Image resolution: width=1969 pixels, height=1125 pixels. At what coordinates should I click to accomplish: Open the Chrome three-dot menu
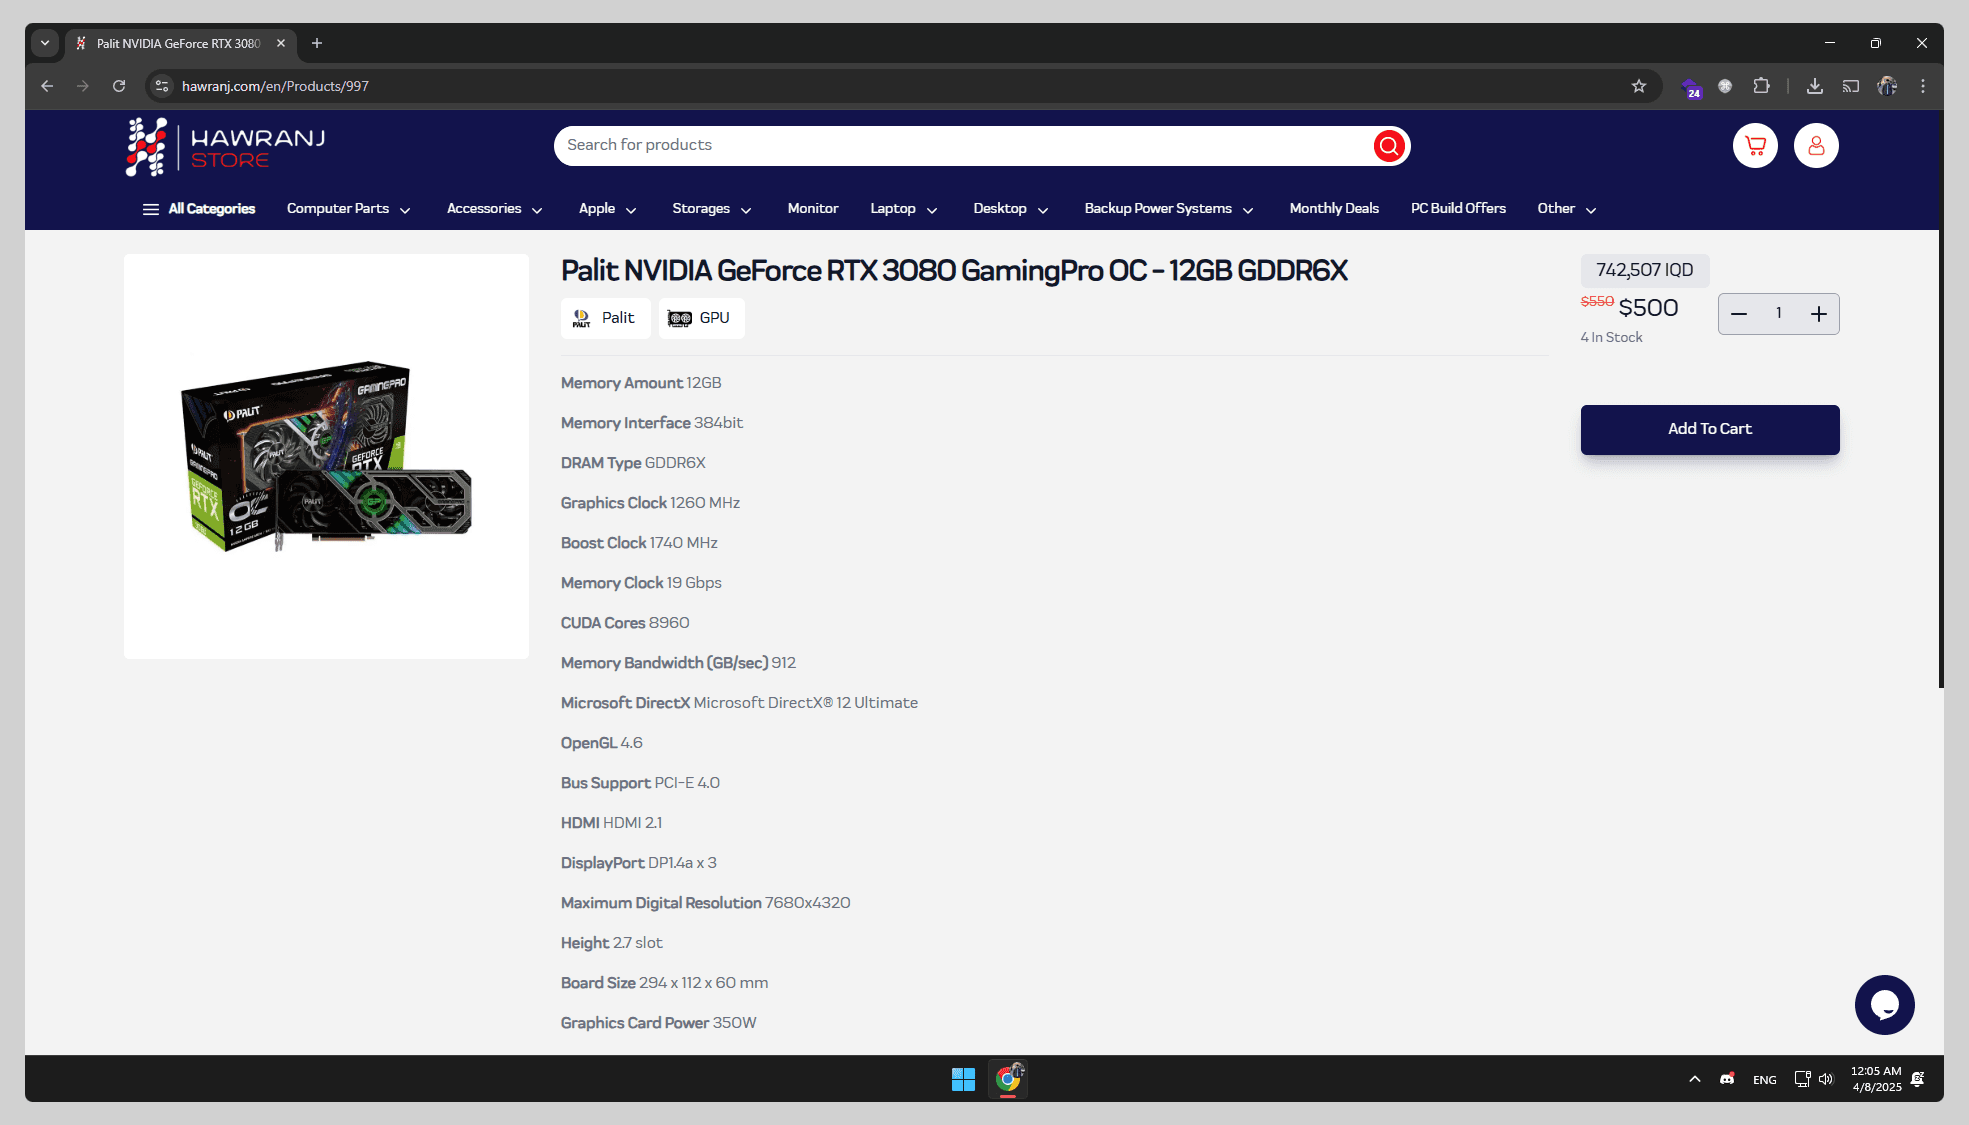pyautogui.click(x=1923, y=86)
